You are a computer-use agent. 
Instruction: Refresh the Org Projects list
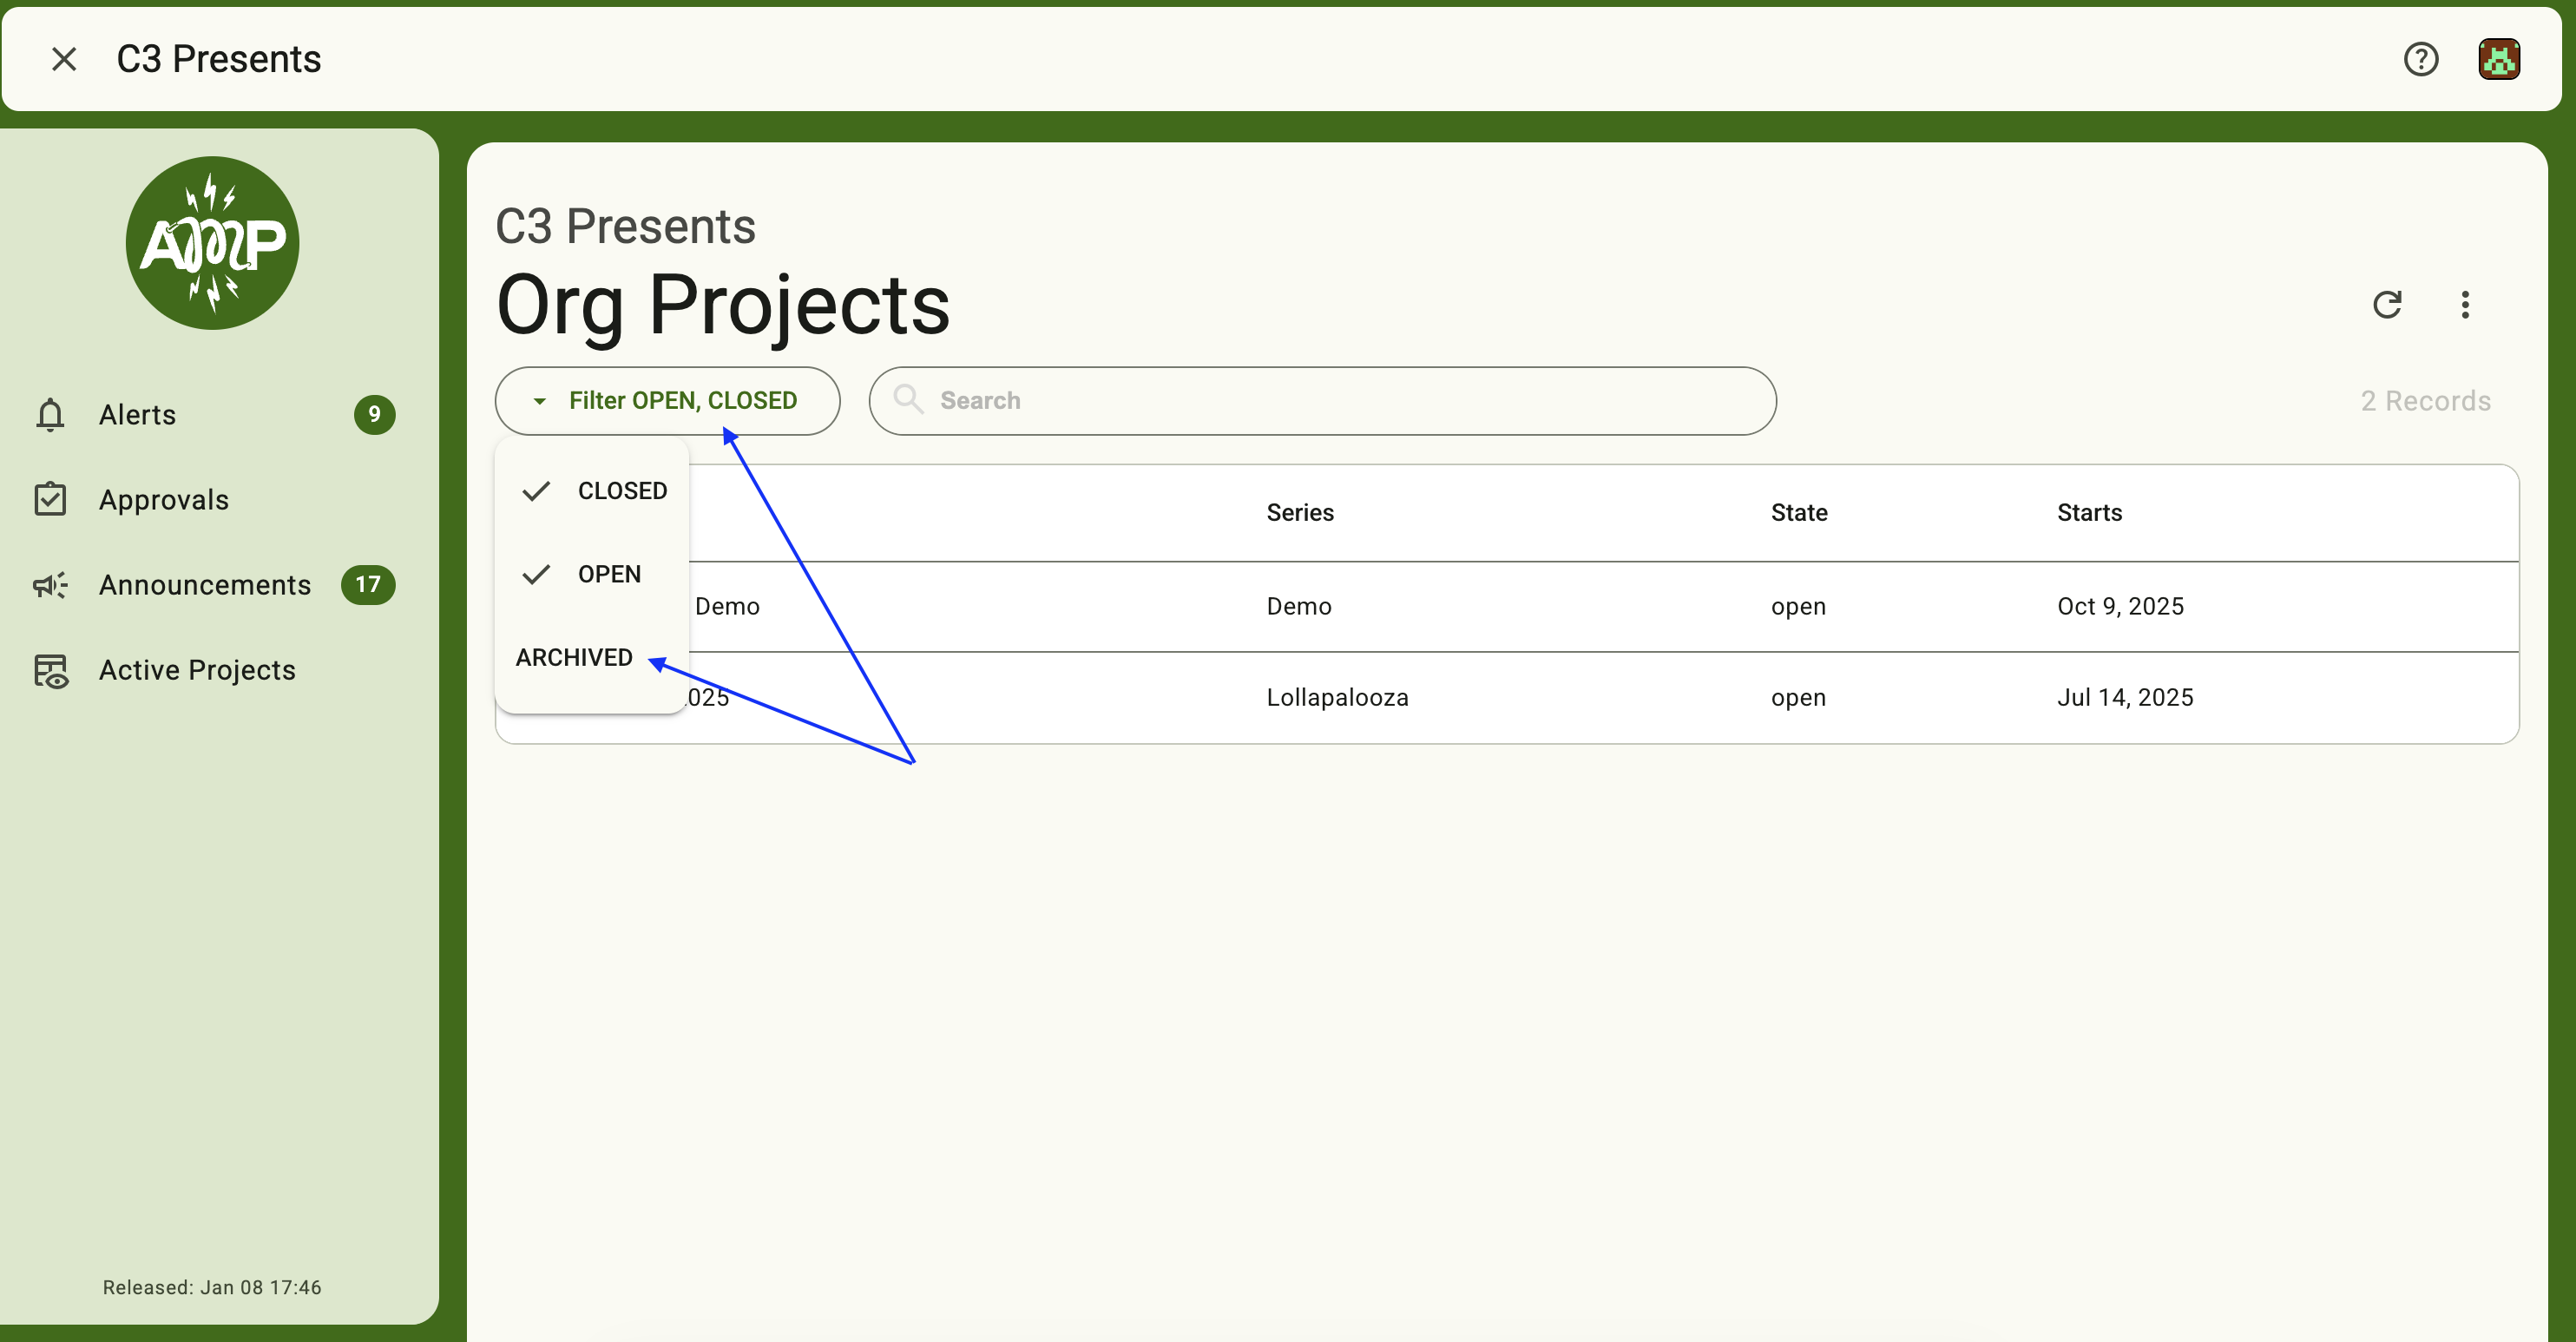2386,304
